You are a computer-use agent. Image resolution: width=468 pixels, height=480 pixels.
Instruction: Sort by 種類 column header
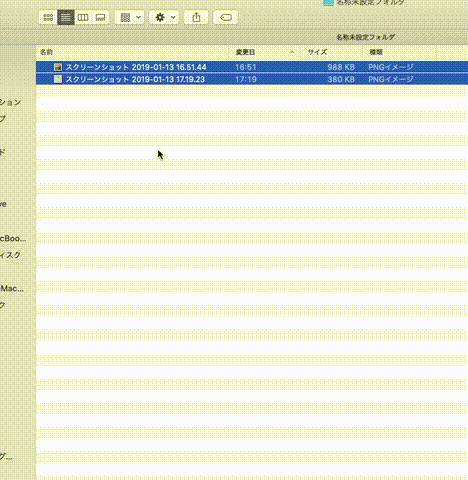[376, 52]
